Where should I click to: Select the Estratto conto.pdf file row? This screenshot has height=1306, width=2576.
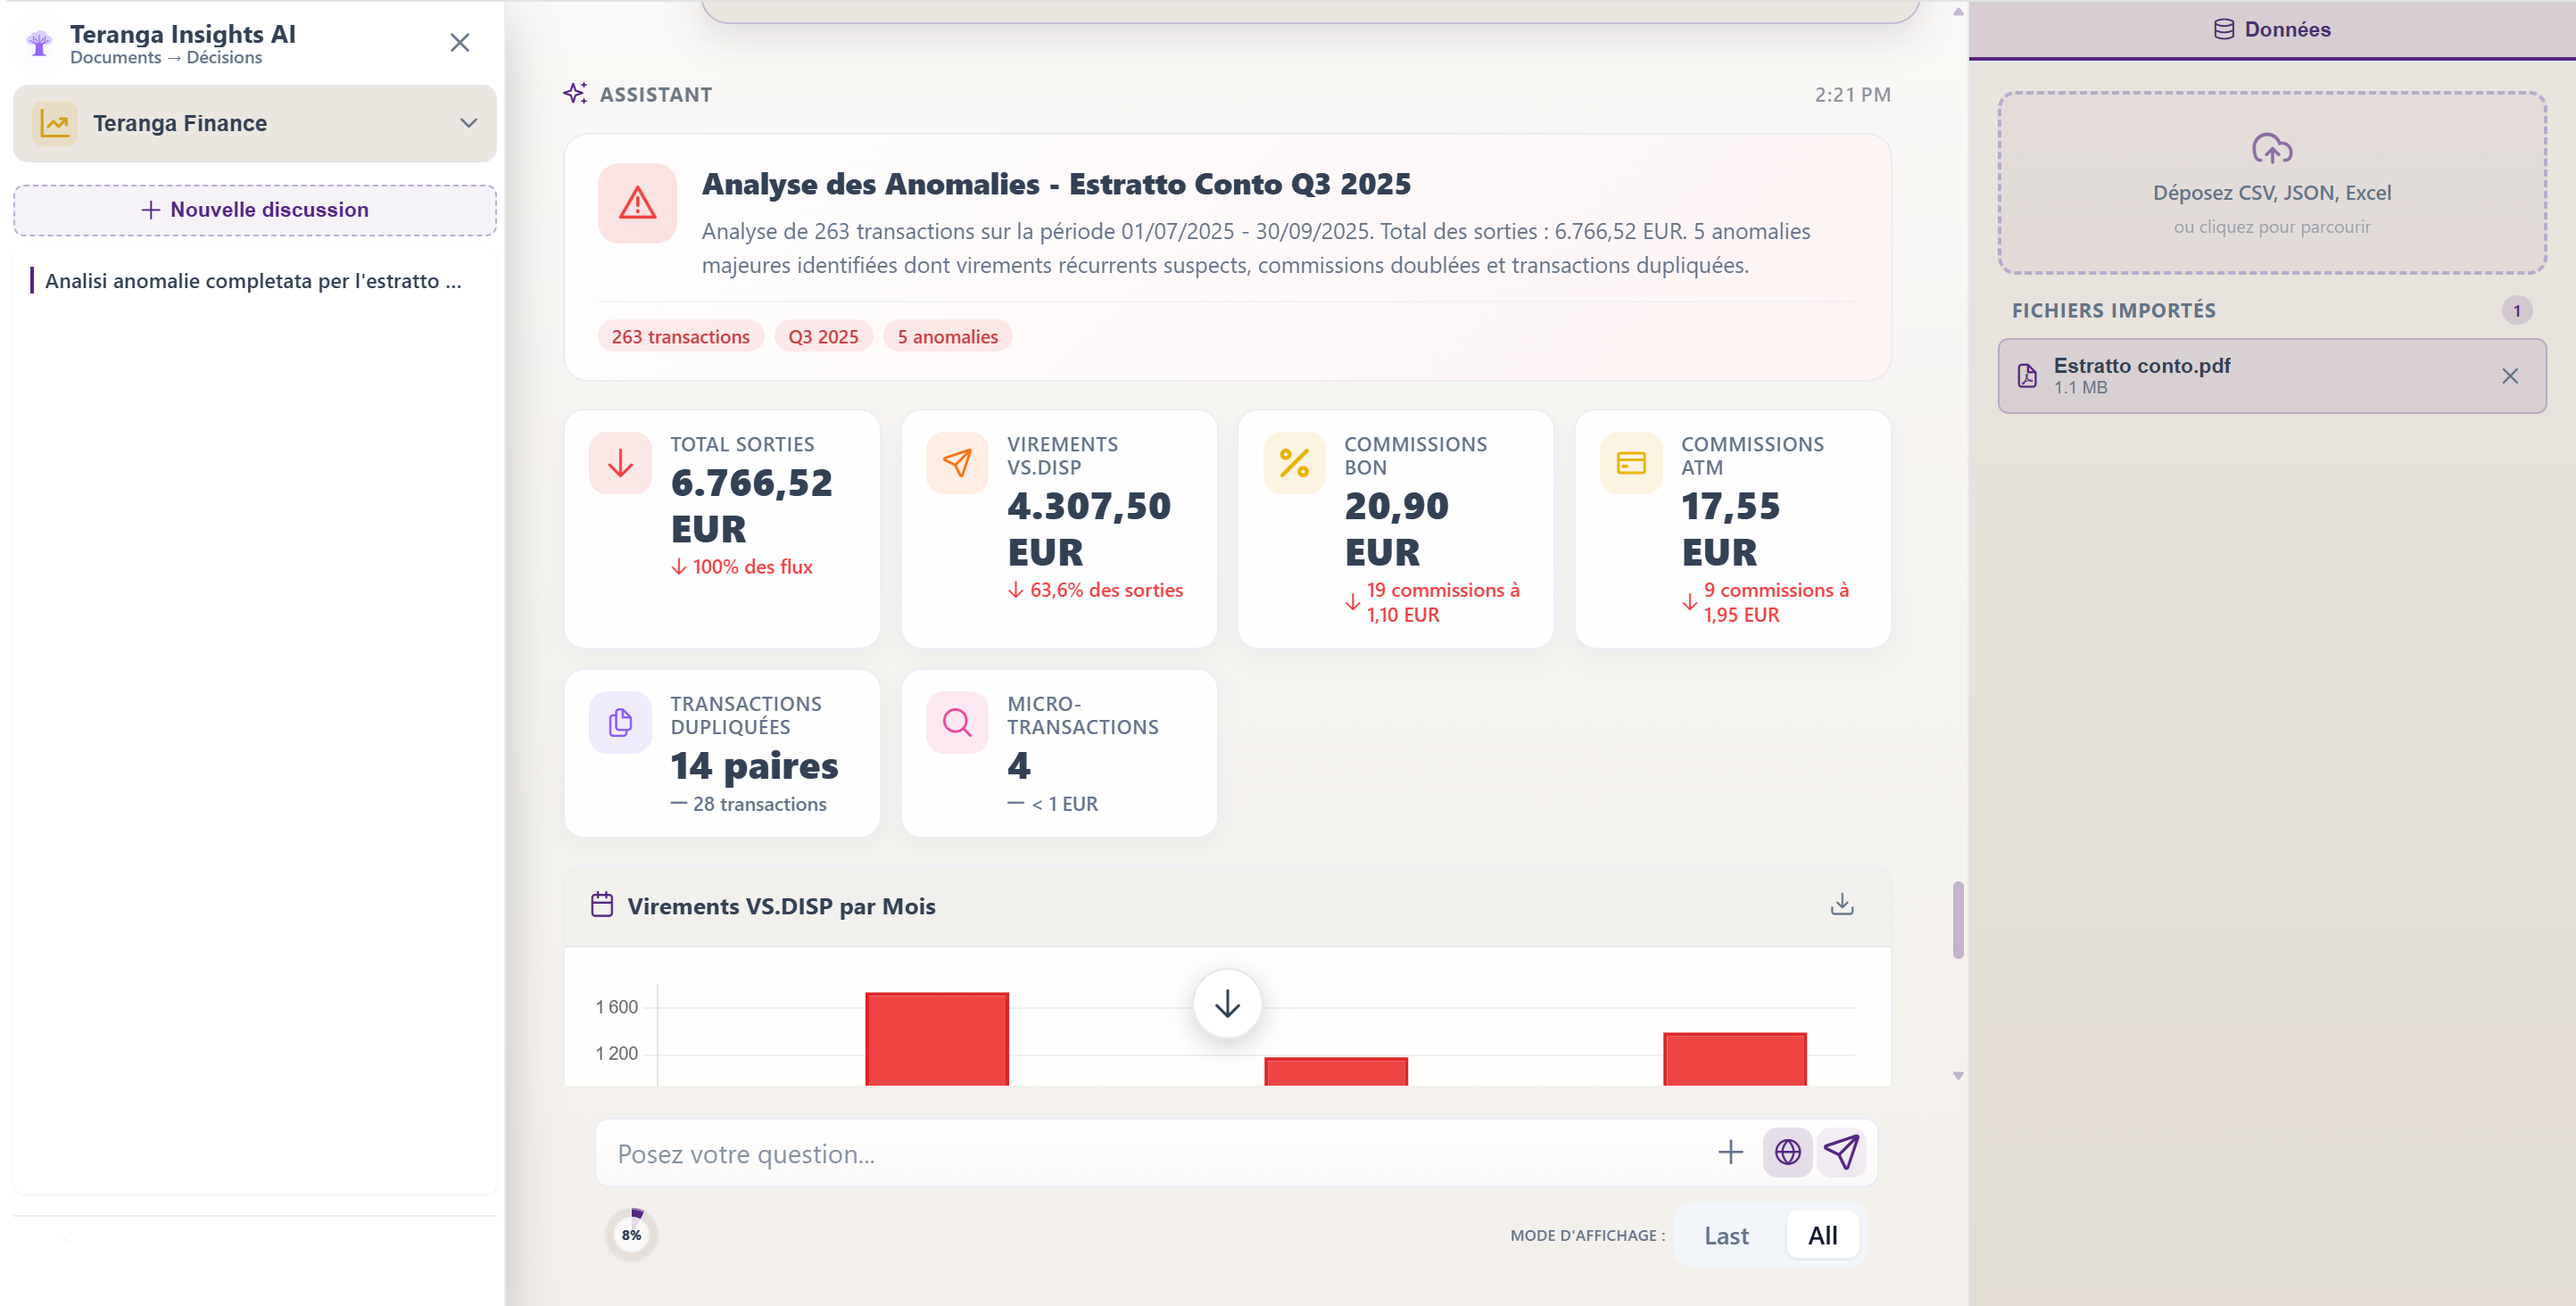pos(2272,376)
